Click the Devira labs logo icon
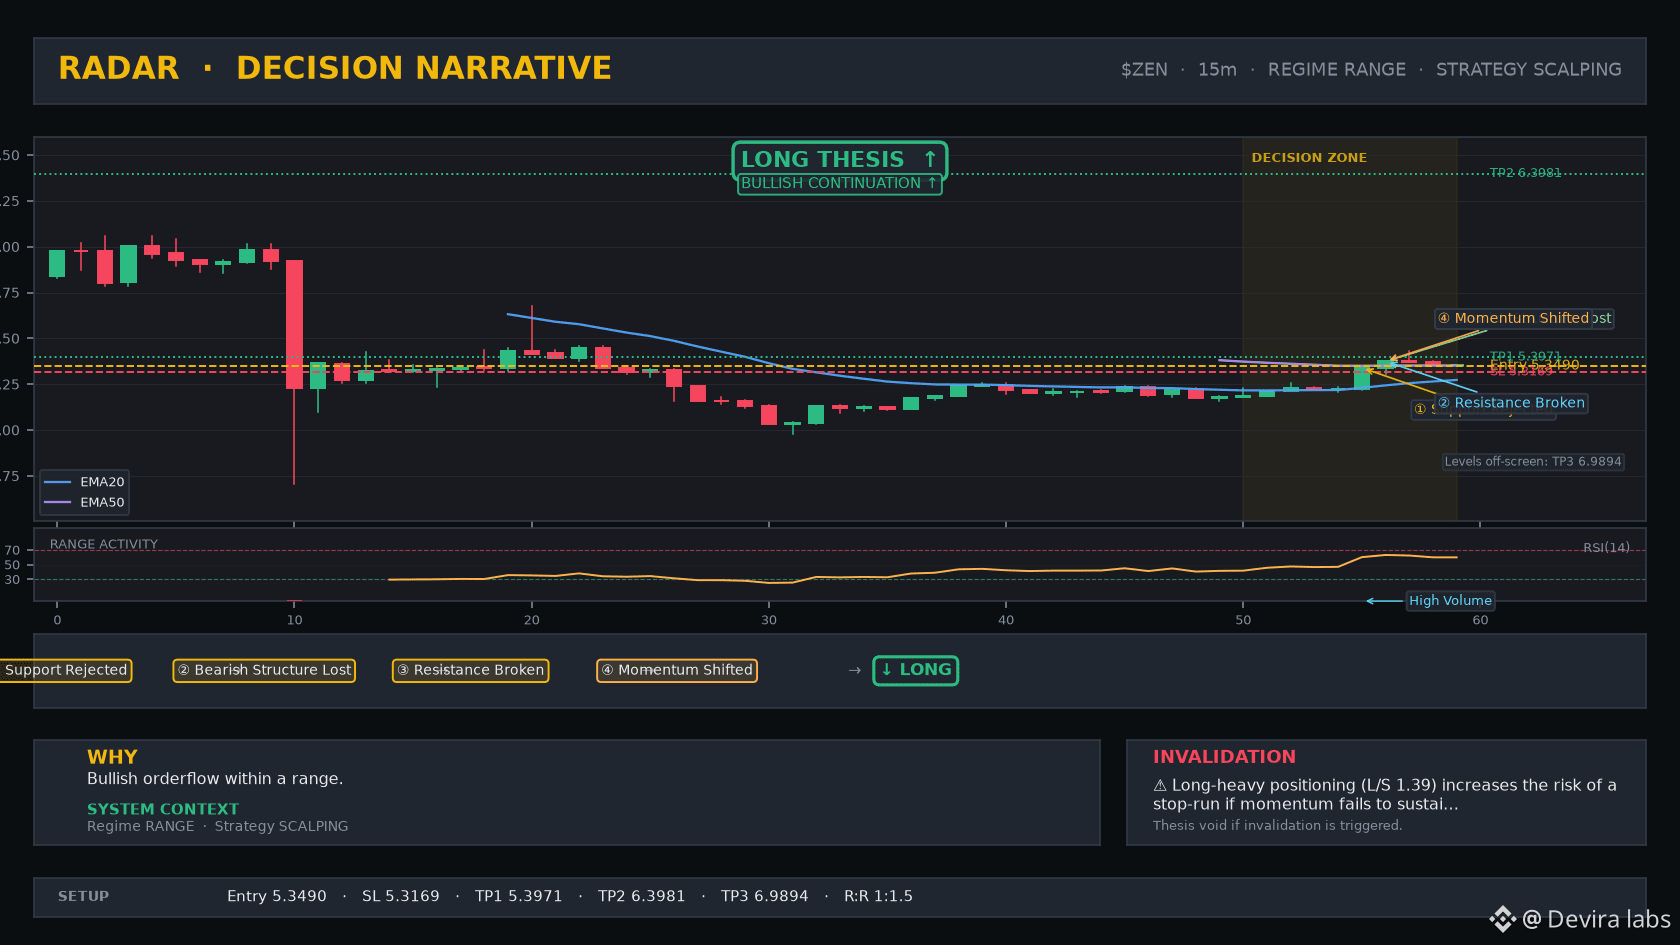Screen dimensions: 1680x945 click(1502, 919)
